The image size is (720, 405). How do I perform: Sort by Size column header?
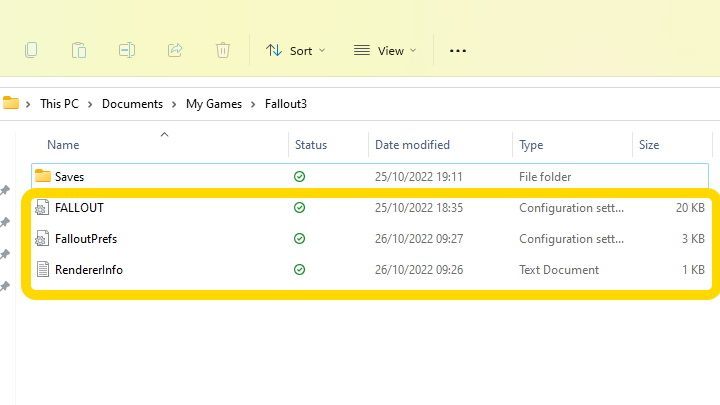pyautogui.click(x=649, y=145)
